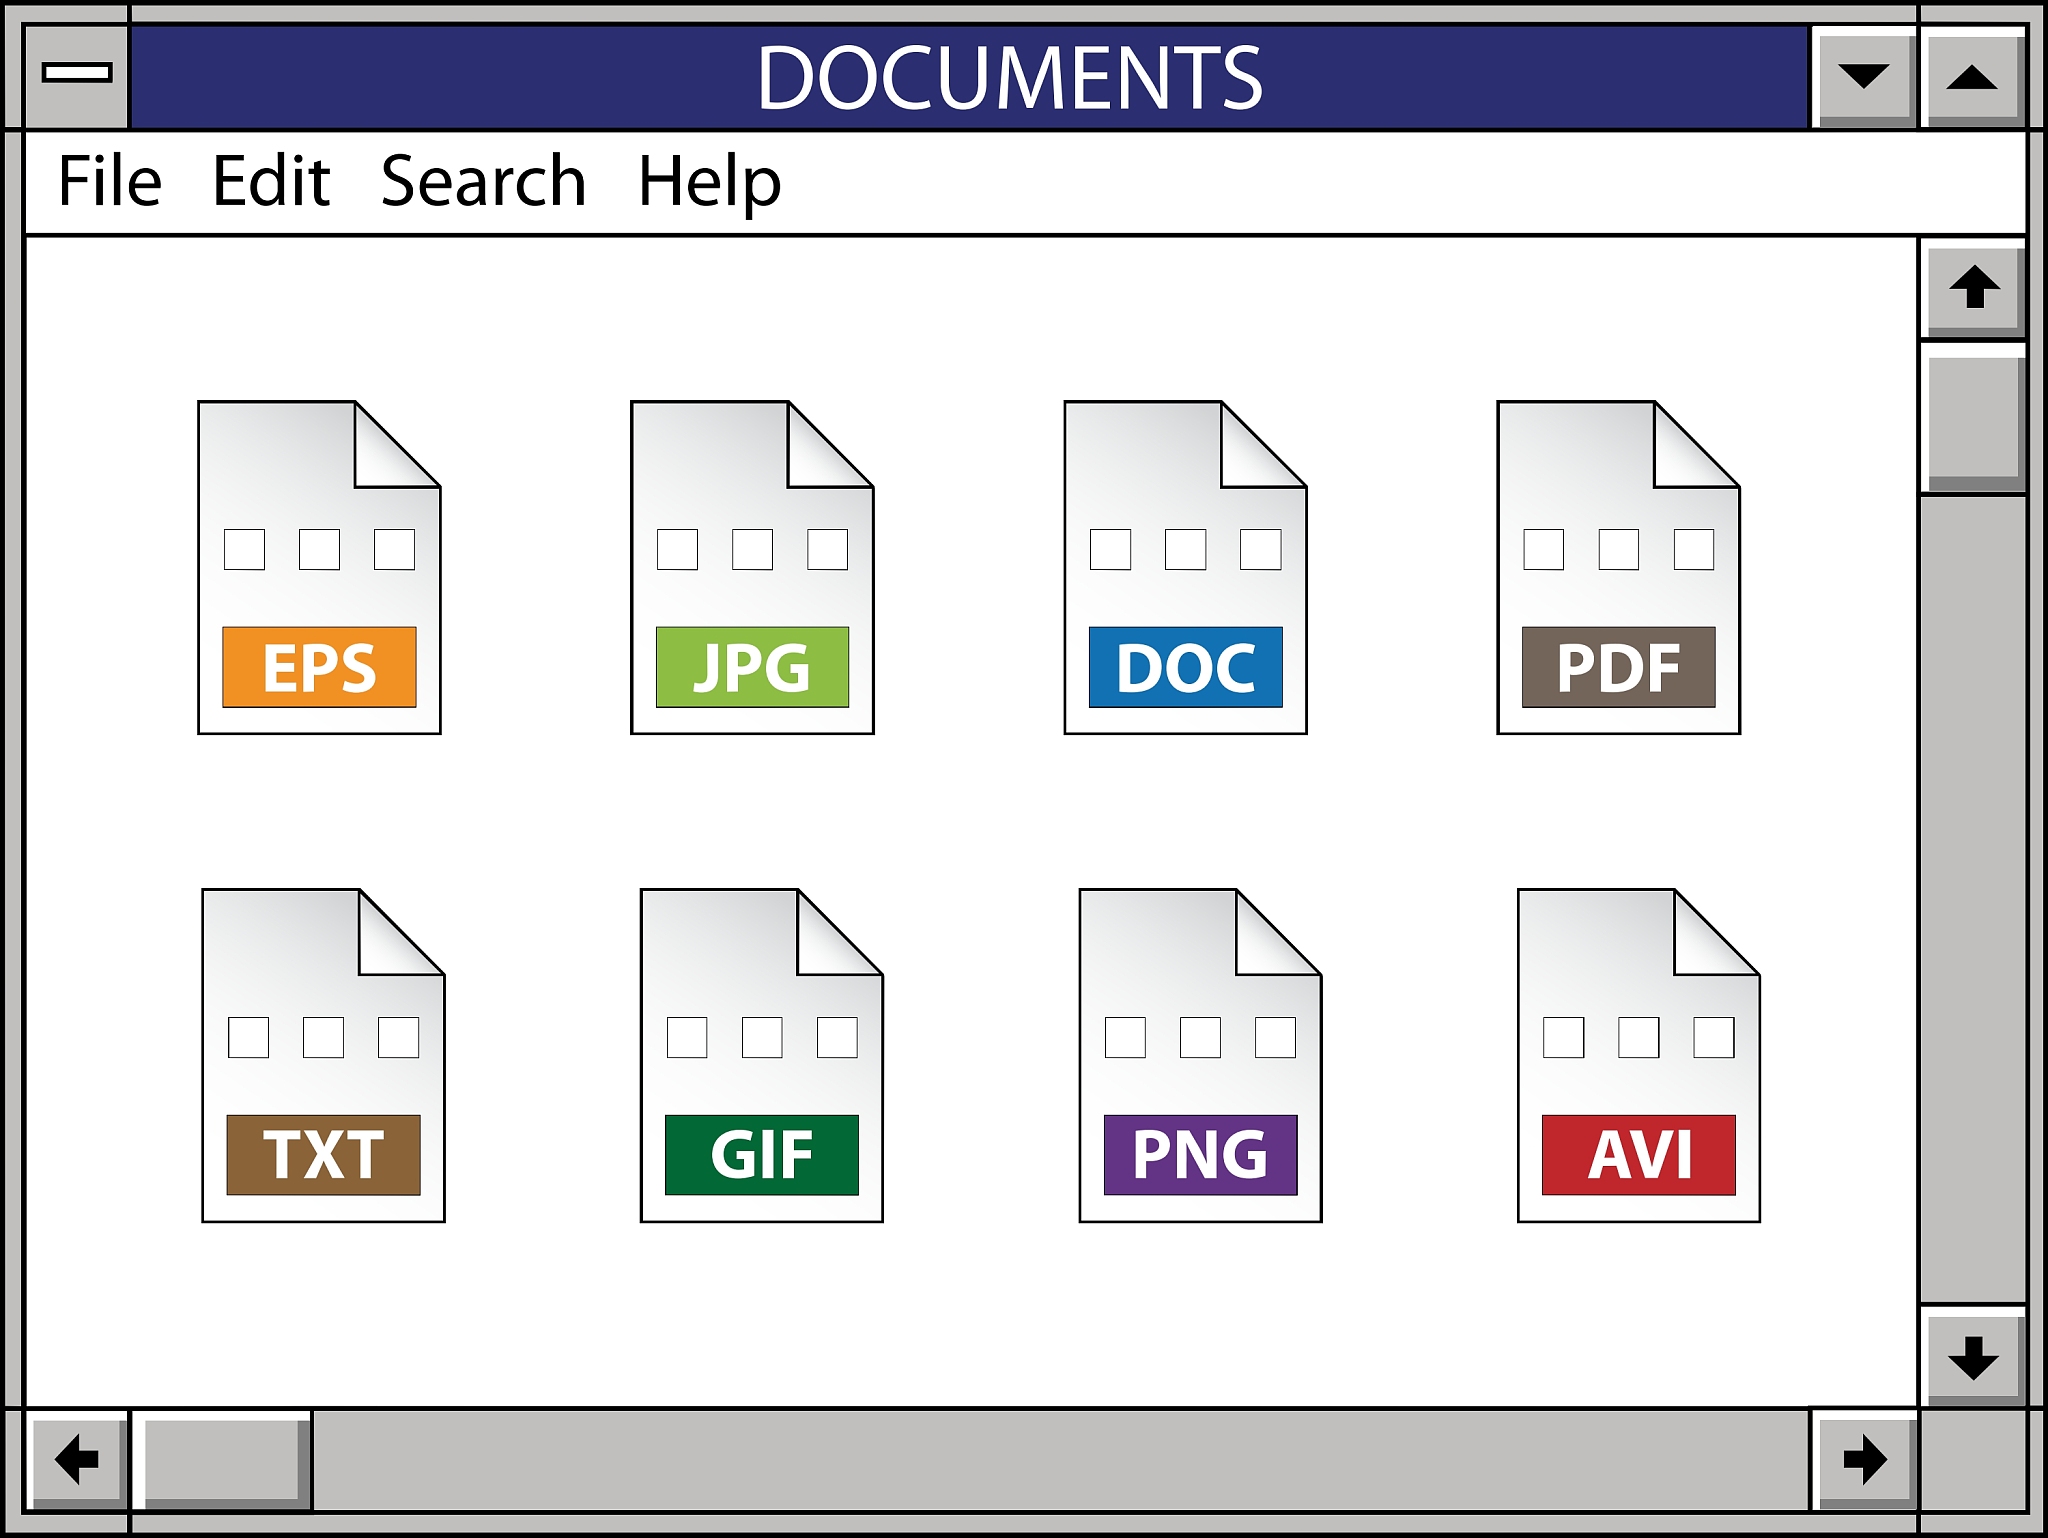Open the Search menu
2048x1538 pixels.
[483, 182]
